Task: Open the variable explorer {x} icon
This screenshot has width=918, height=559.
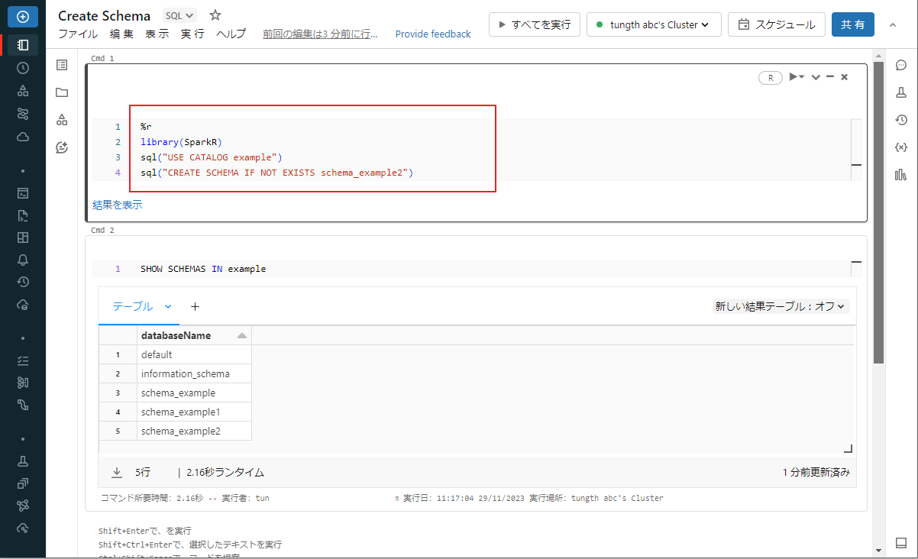Action: point(901,147)
